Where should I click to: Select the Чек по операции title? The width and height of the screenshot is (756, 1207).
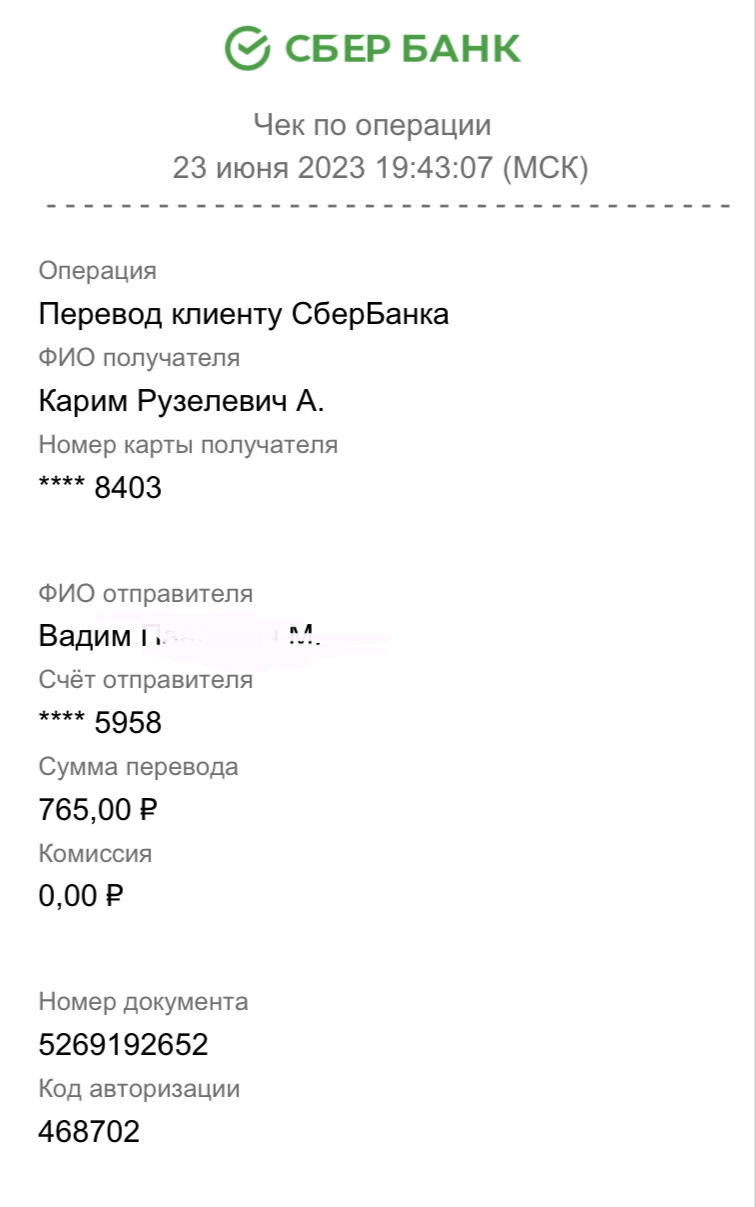click(372, 126)
